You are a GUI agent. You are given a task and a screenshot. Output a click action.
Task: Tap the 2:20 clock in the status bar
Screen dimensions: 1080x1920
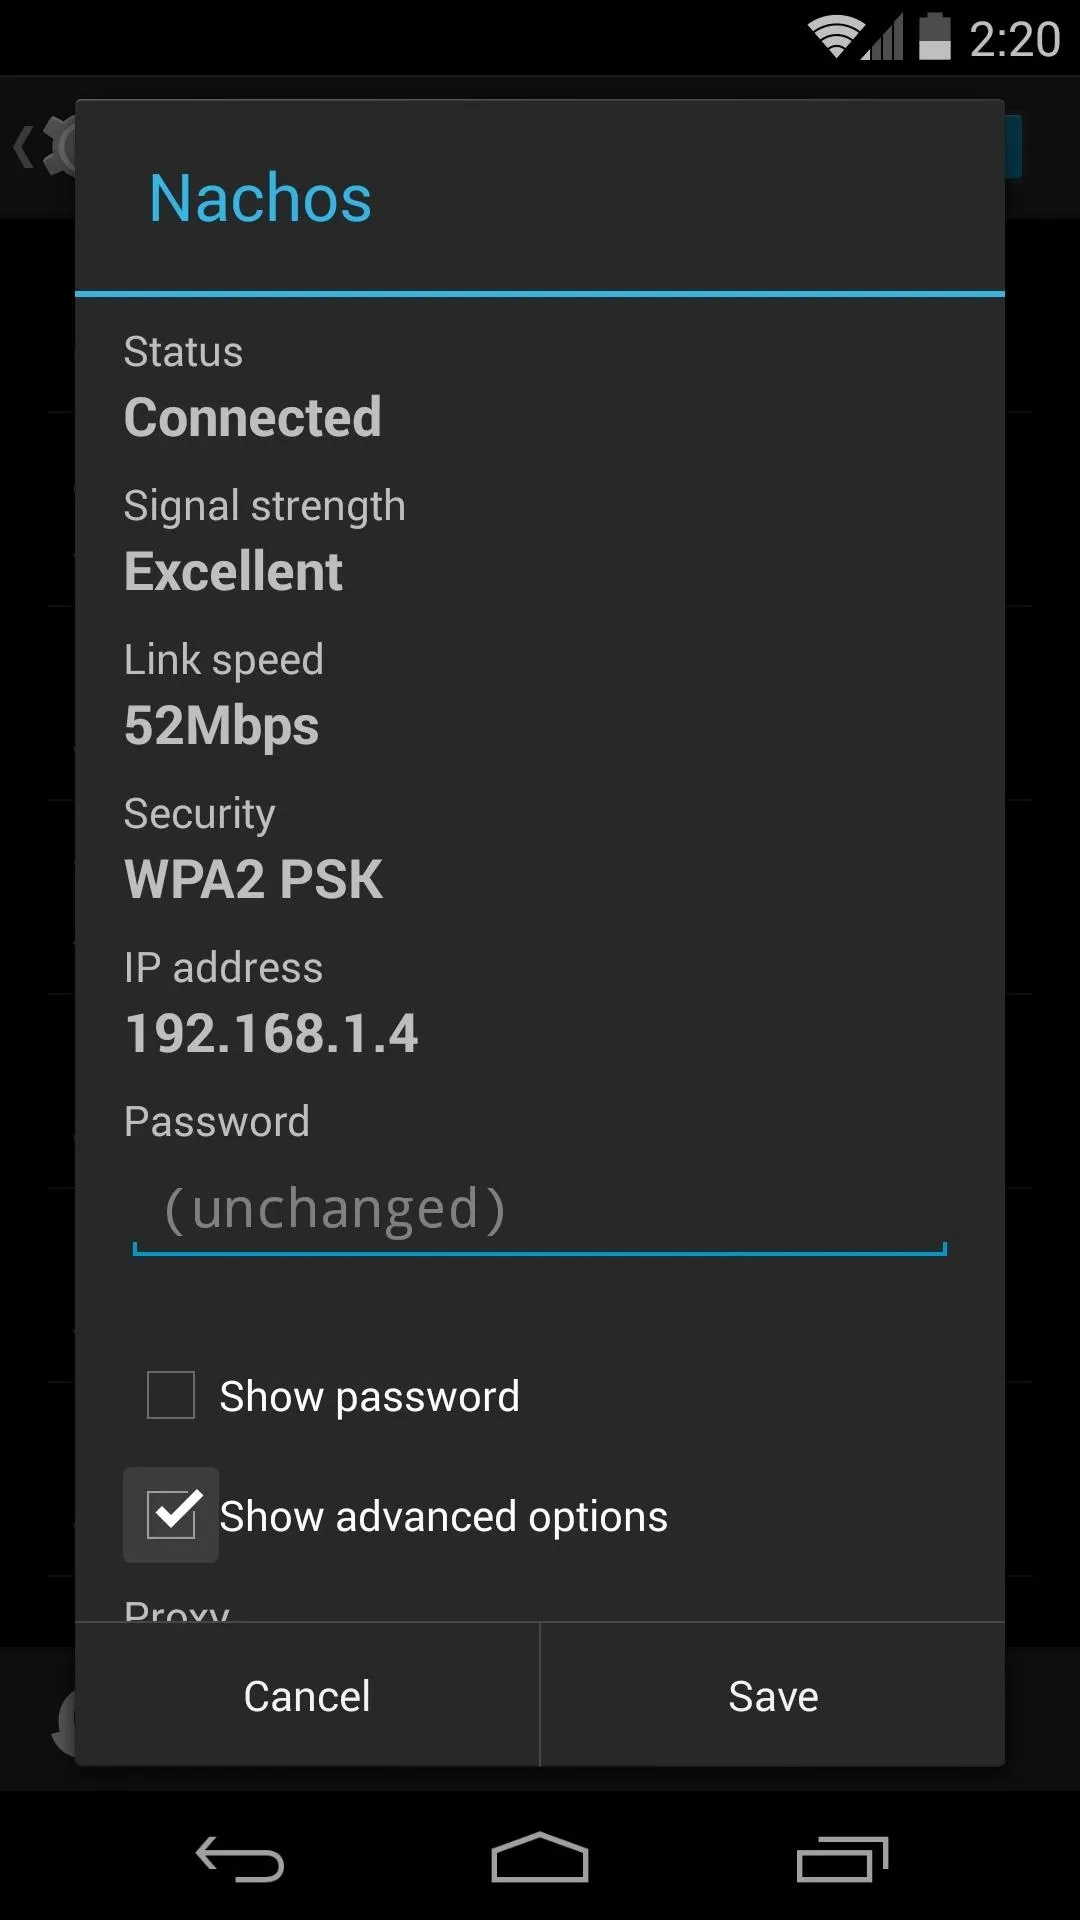(1014, 40)
